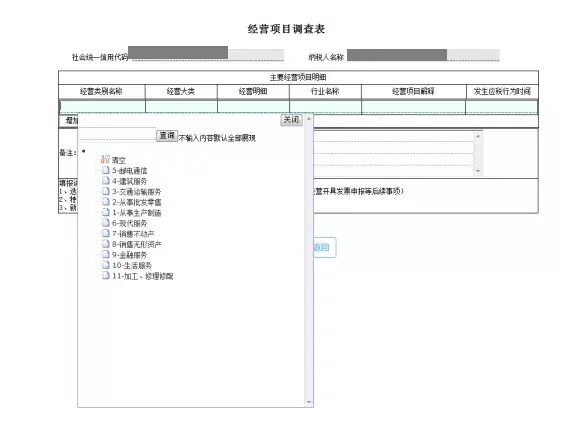Select the 清空 clear option
Screen dimensions: 583x429
119,160
